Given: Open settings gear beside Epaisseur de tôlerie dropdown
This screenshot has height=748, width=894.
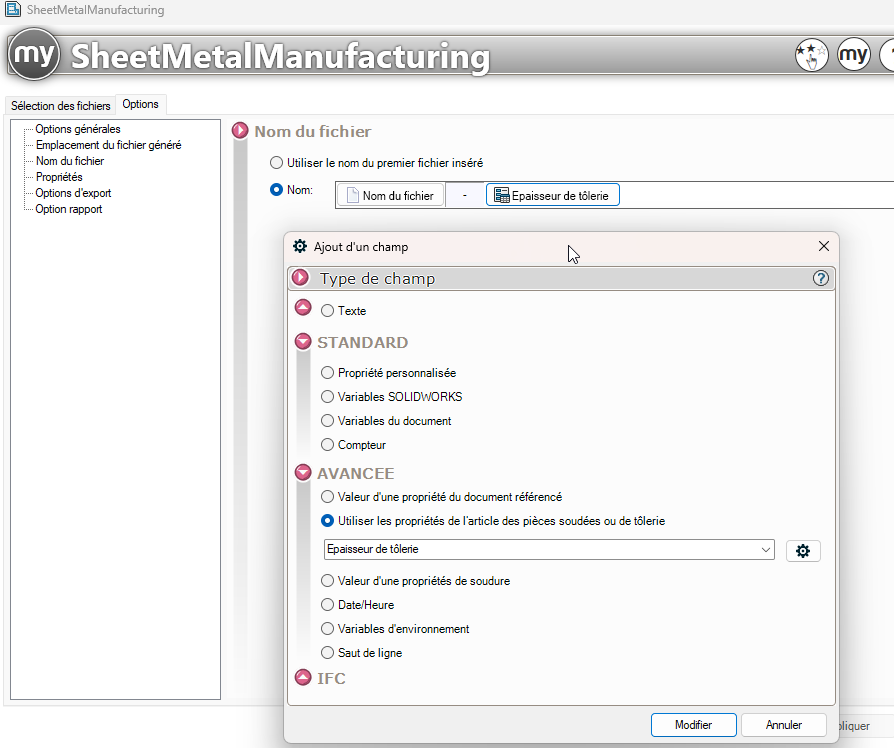Looking at the screenshot, I should 803,550.
